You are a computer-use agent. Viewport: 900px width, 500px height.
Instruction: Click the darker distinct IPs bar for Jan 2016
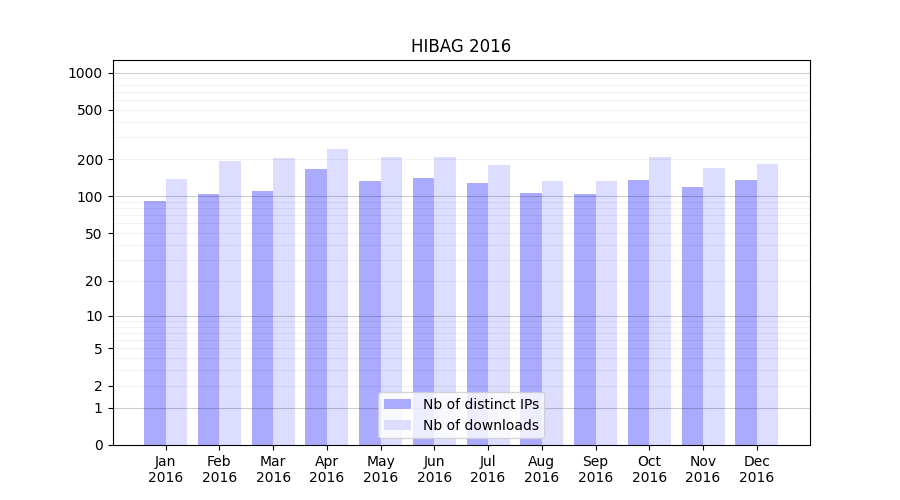pyautogui.click(x=155, y=322)
